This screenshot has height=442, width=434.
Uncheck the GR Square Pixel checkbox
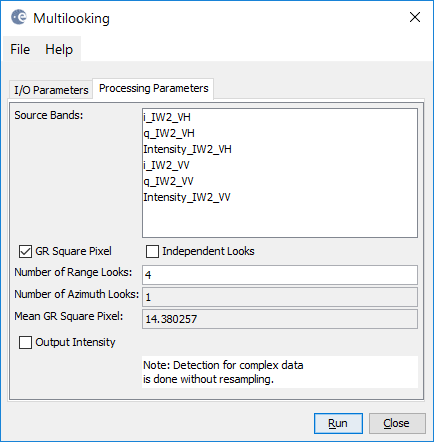(x=25, y=251)
